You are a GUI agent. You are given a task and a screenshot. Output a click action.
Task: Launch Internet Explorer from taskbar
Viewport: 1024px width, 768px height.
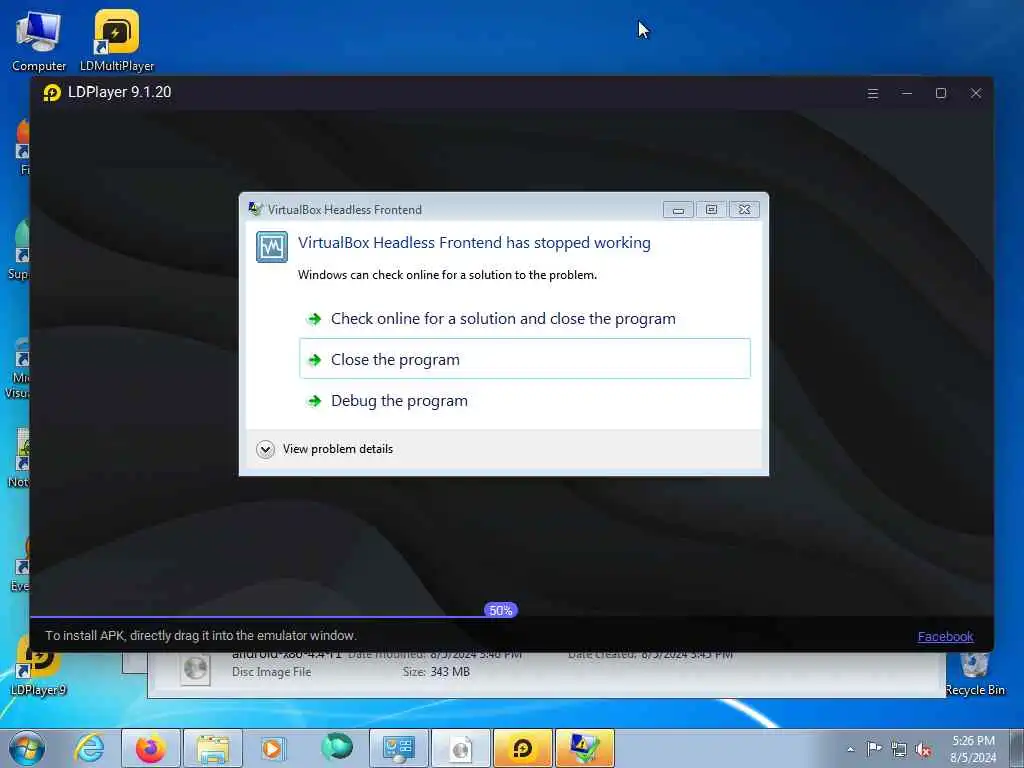[89, 748]
